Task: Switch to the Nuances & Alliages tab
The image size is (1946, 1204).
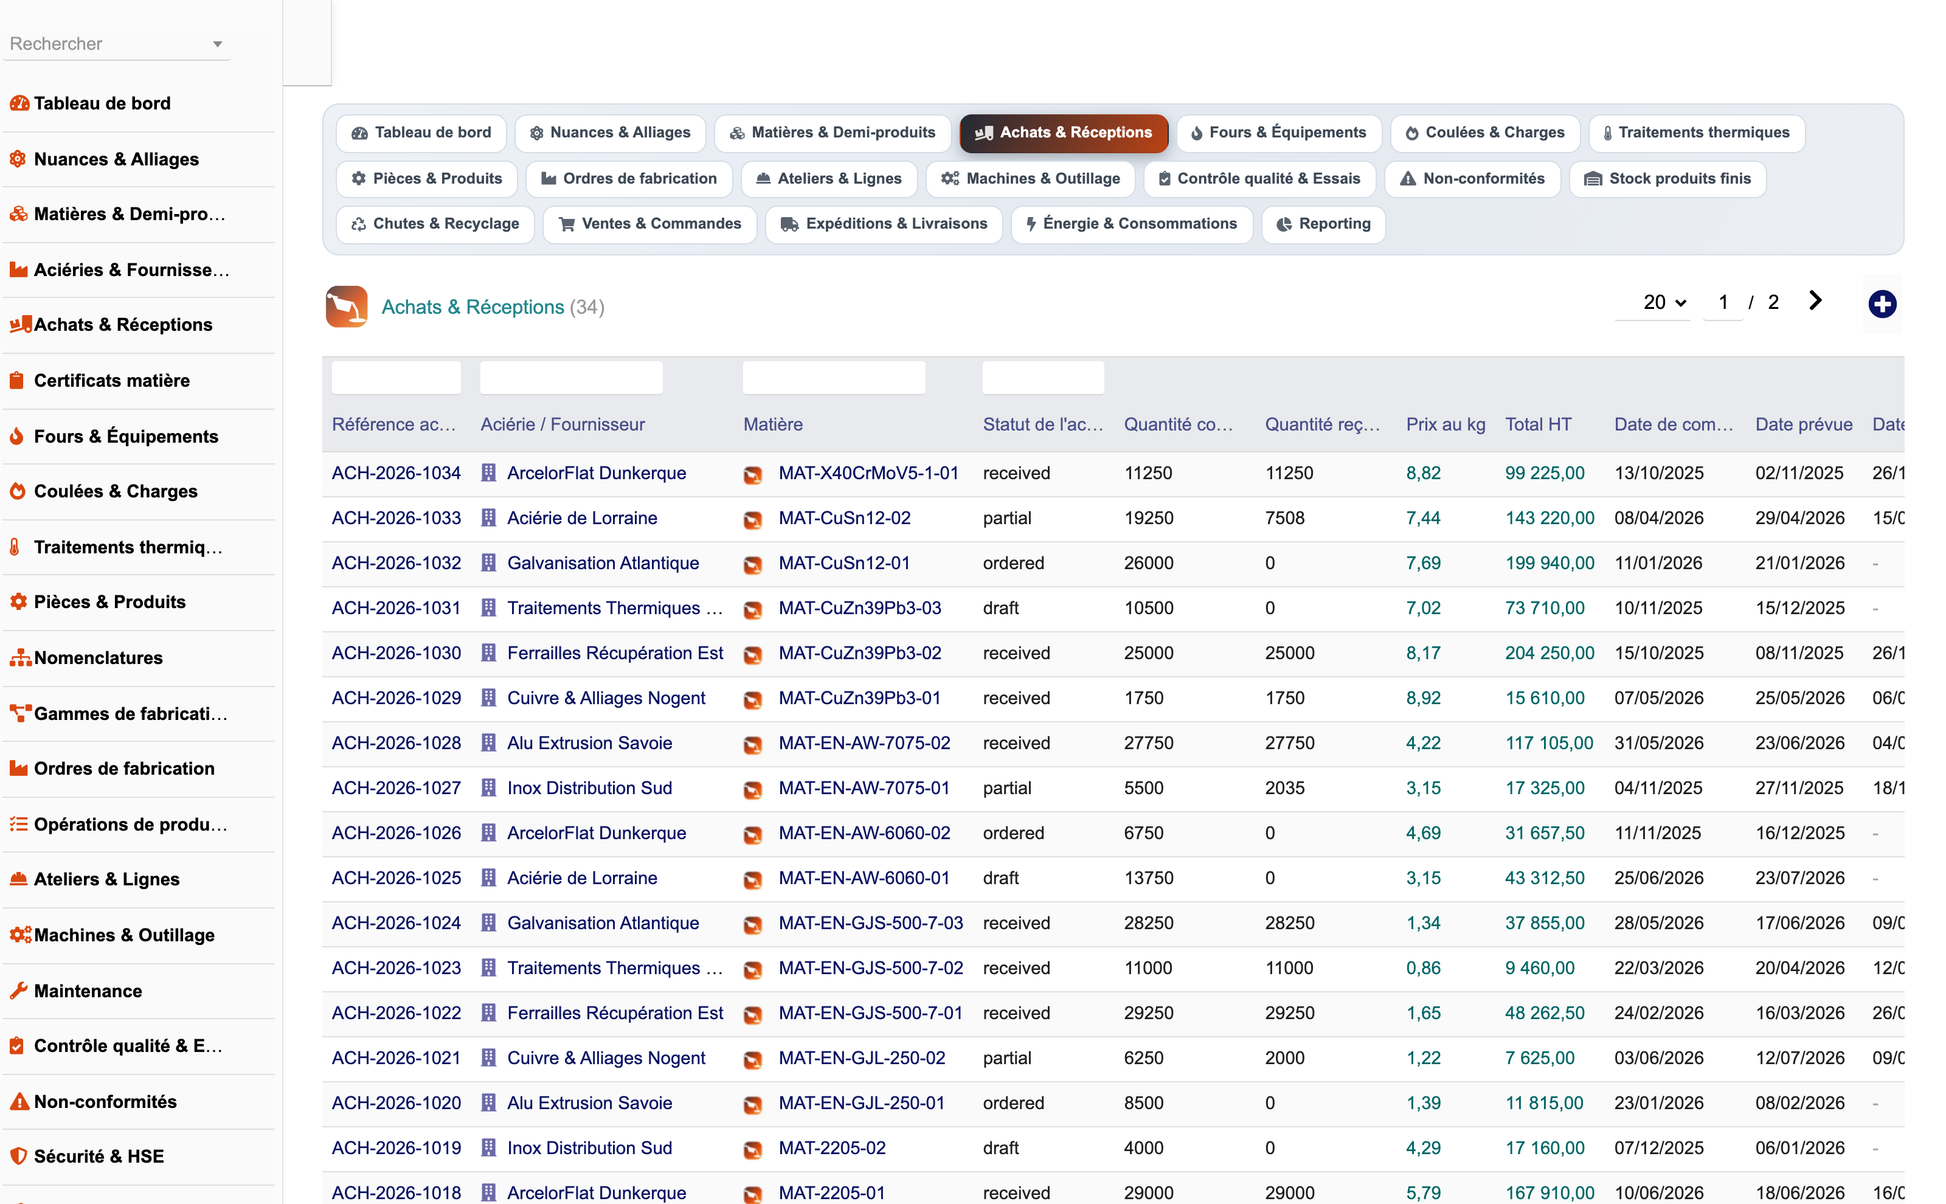Action: (x=610, y=133)
